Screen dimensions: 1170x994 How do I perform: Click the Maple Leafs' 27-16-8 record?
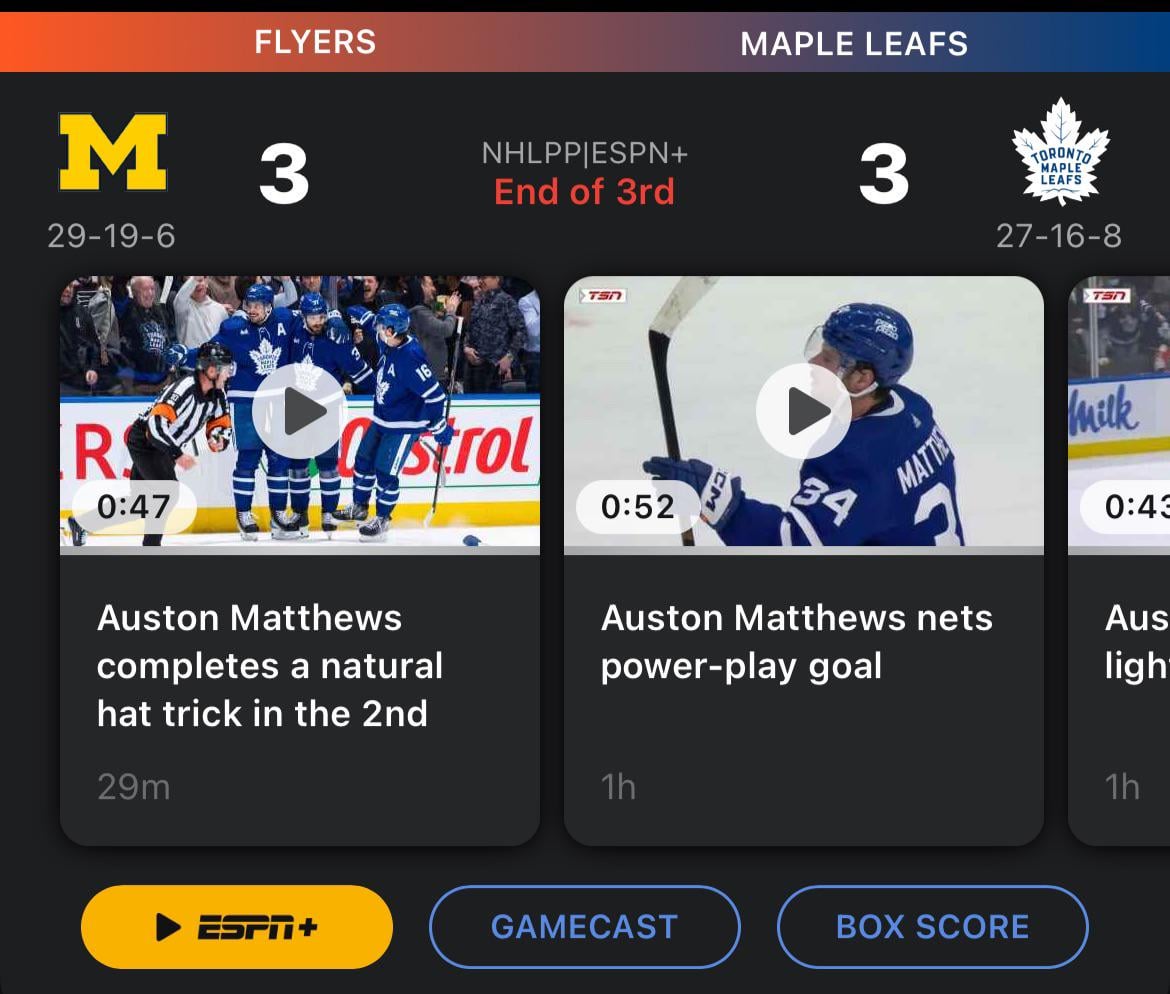(1059, 236)
